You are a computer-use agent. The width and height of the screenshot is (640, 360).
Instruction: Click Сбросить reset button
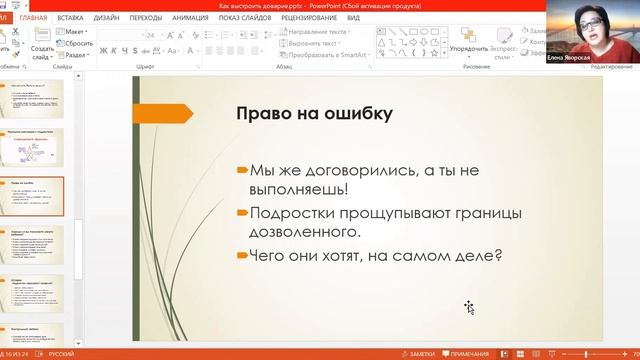[75, 43]
